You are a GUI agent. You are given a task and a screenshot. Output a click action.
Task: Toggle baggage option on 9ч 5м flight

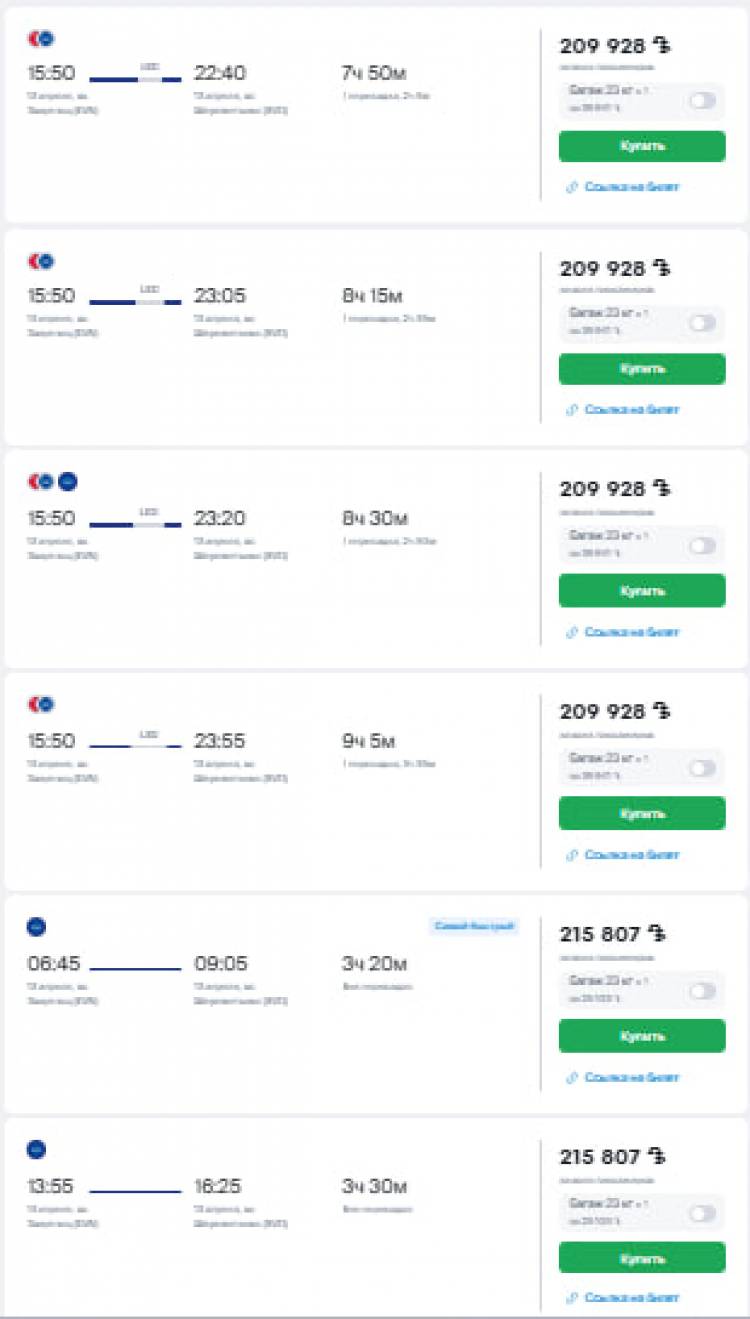(702, 768)
